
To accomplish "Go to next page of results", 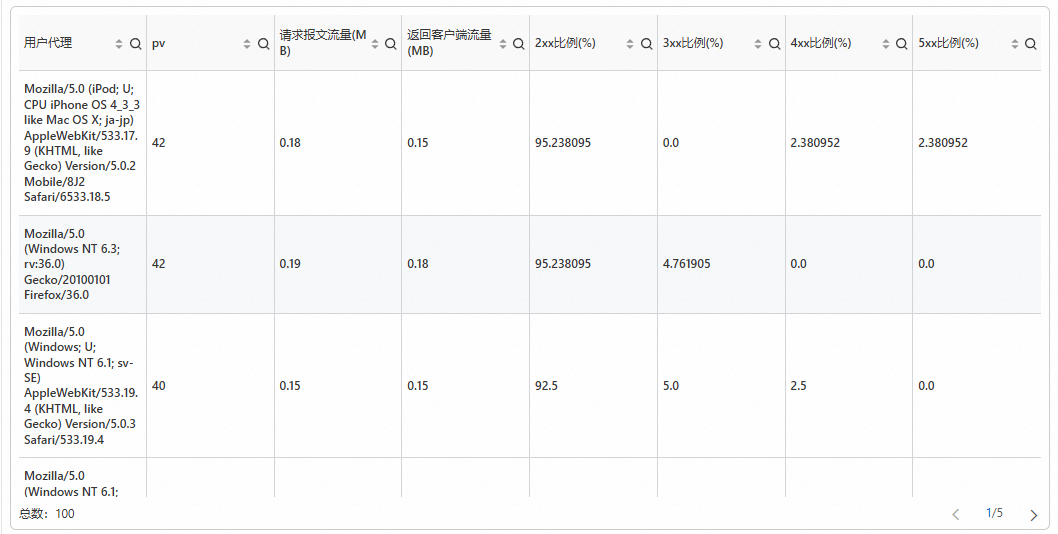I will point(1034,515).
